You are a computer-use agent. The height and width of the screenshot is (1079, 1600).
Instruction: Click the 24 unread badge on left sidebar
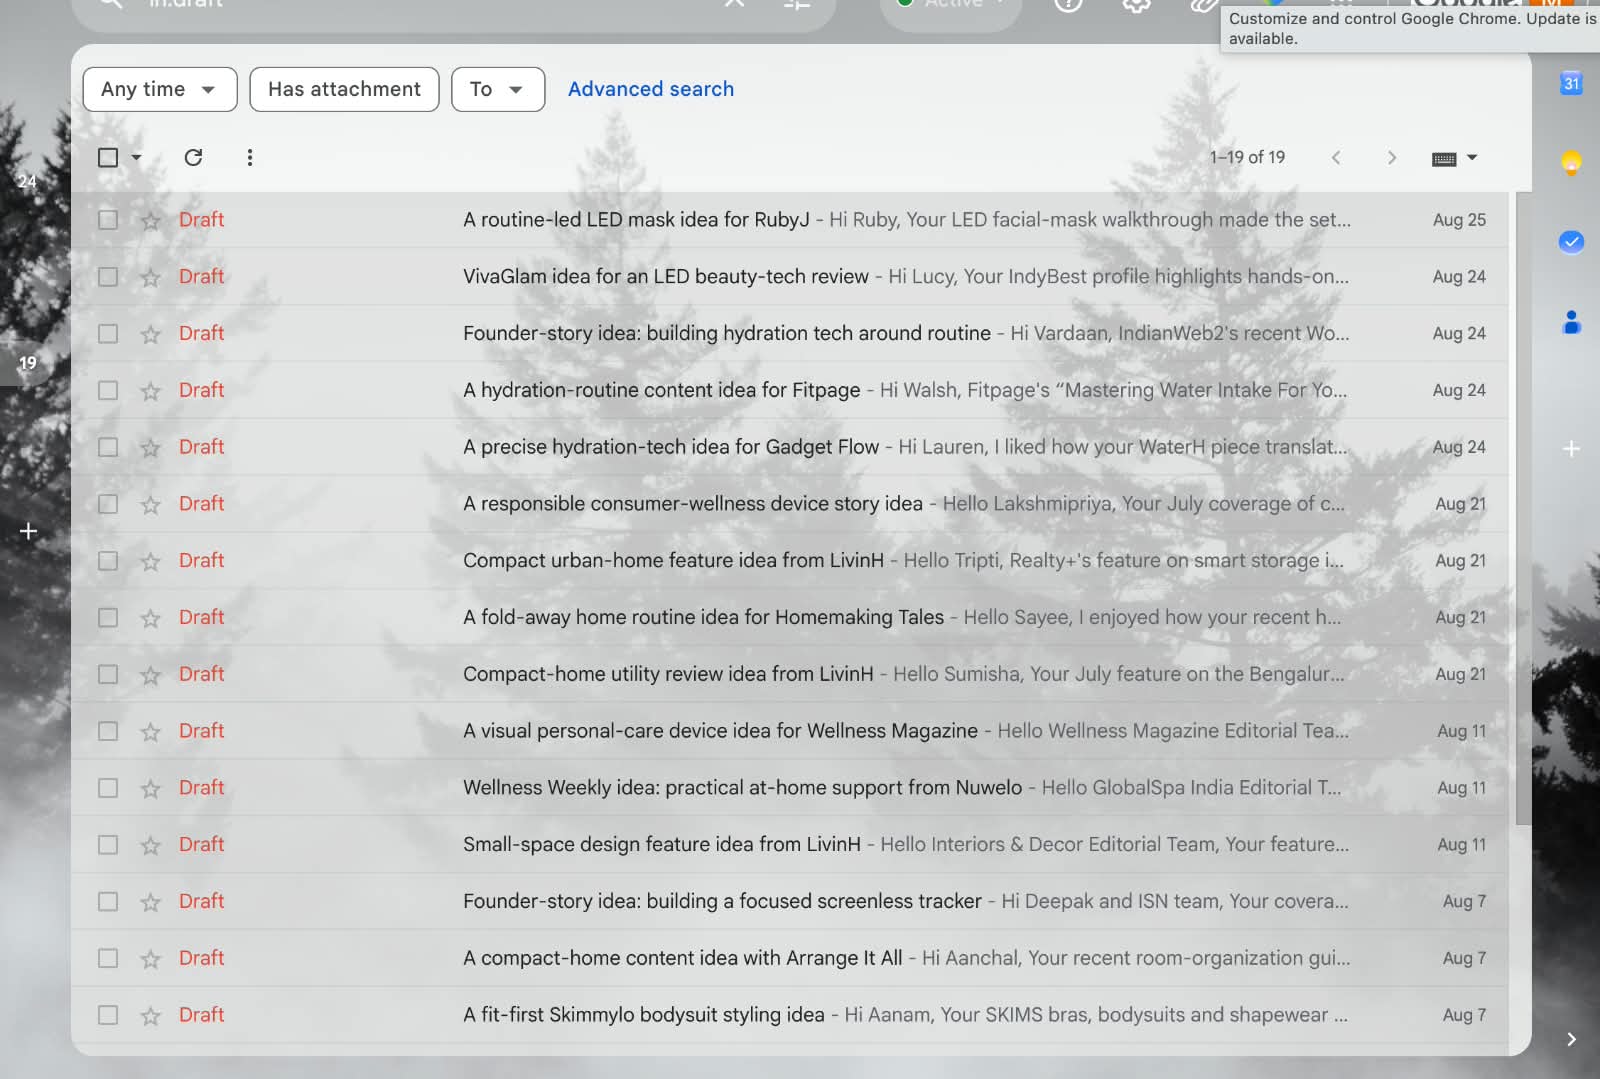pos(27,182)
